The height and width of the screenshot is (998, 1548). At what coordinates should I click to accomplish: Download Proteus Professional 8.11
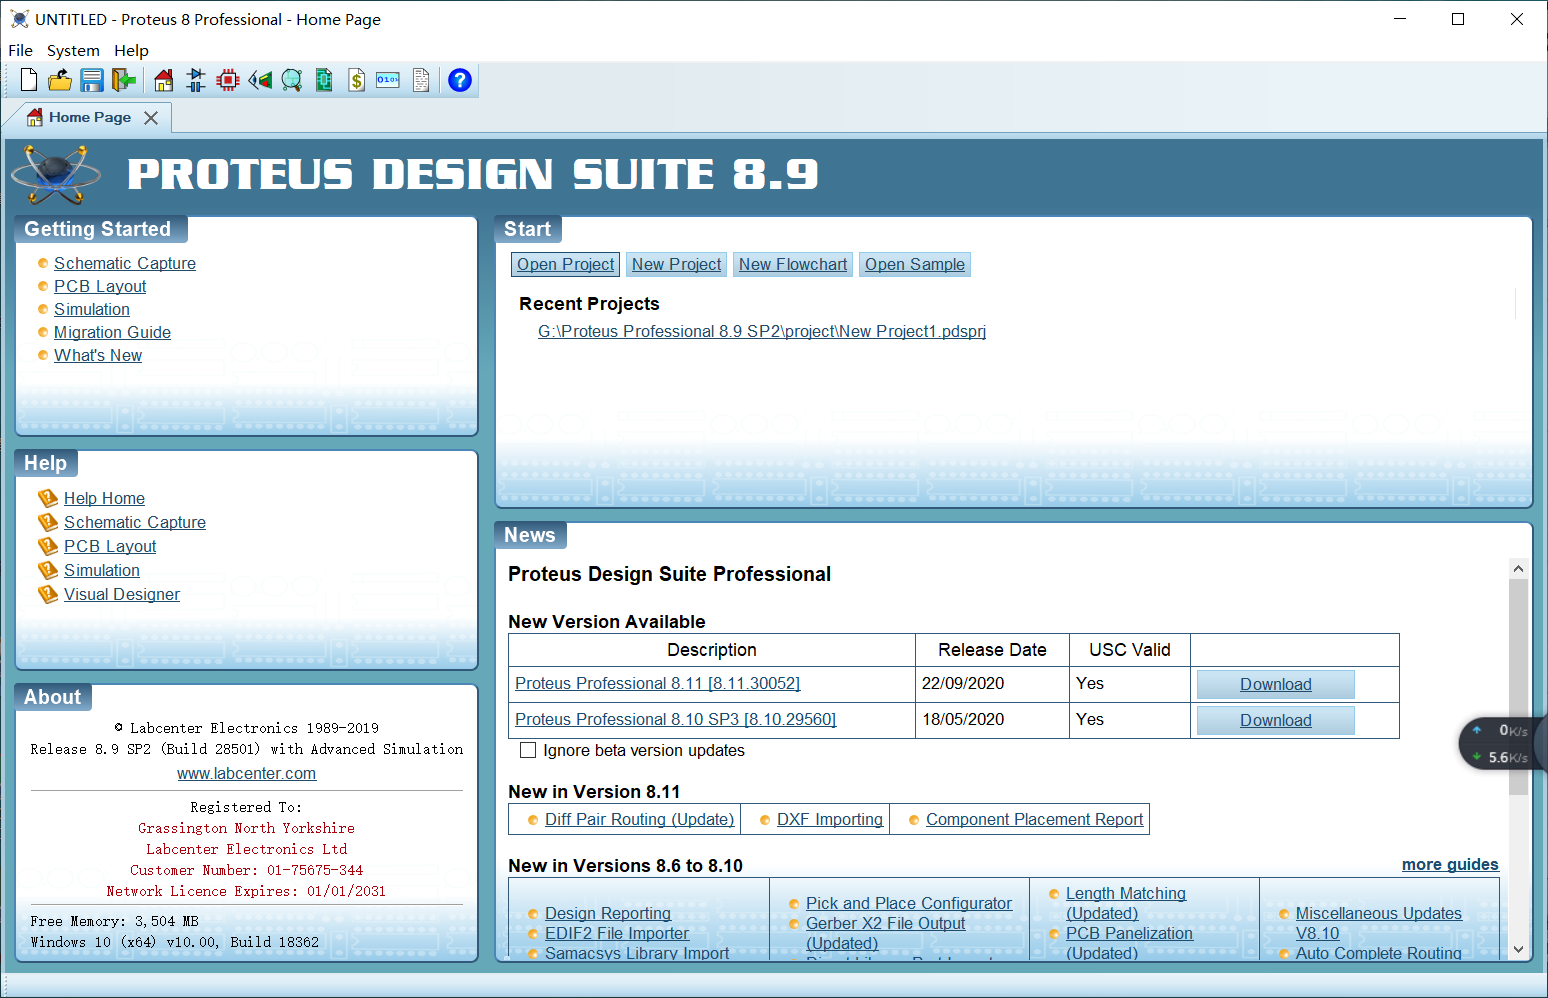(1275, 684)
